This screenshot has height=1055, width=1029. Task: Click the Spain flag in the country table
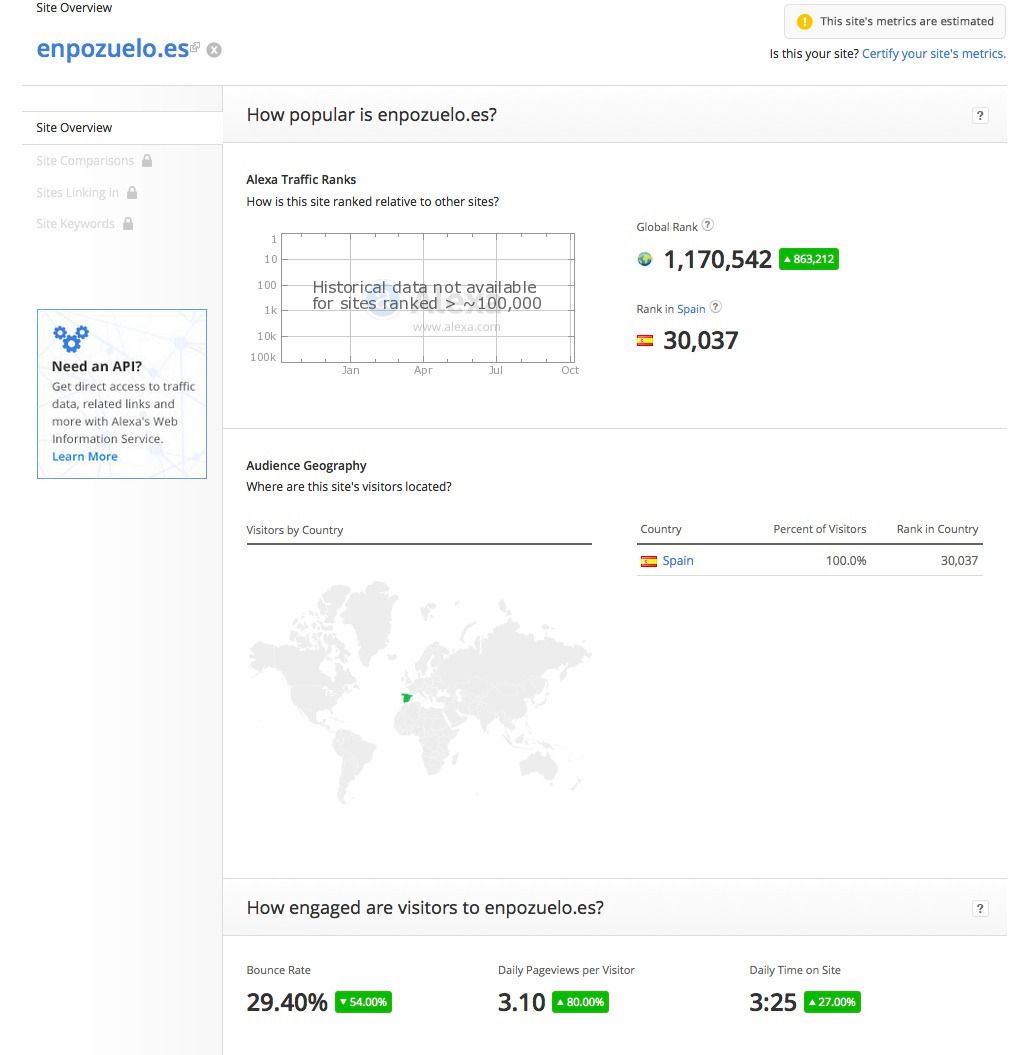pos(649,561)
